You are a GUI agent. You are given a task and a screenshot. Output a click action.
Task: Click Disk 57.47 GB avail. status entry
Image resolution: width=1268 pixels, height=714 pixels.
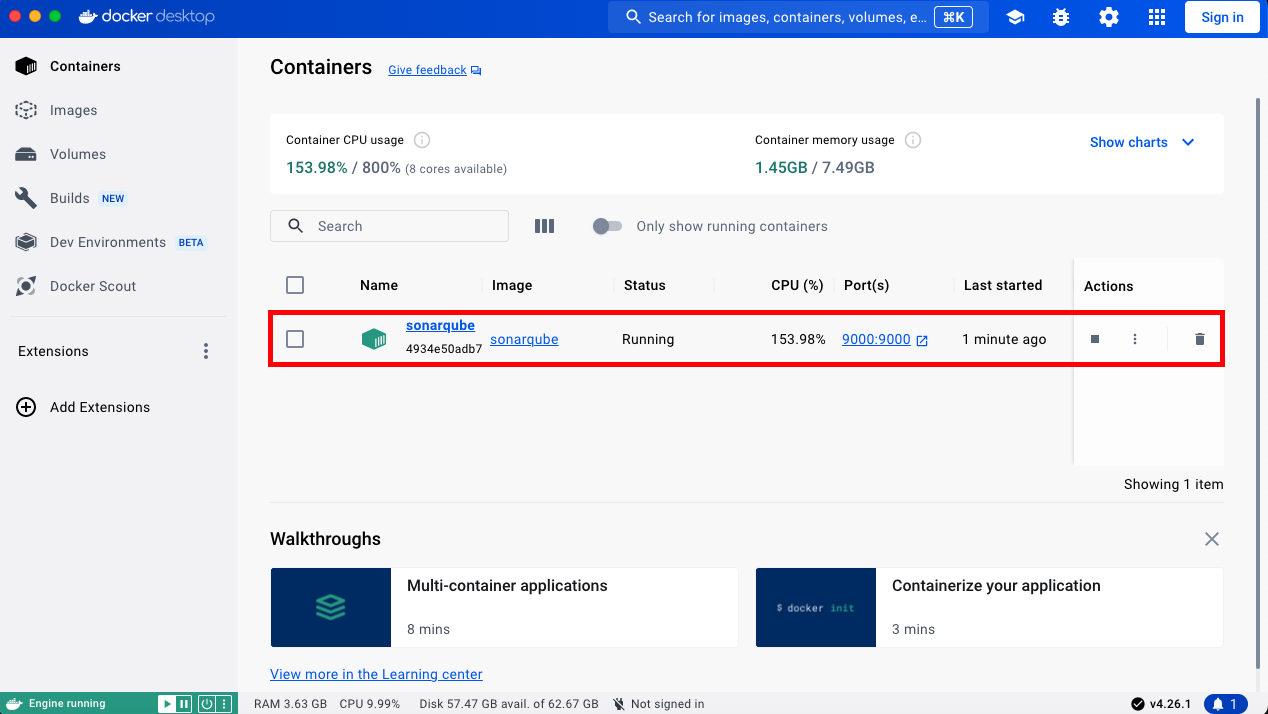tap(509, 704)
